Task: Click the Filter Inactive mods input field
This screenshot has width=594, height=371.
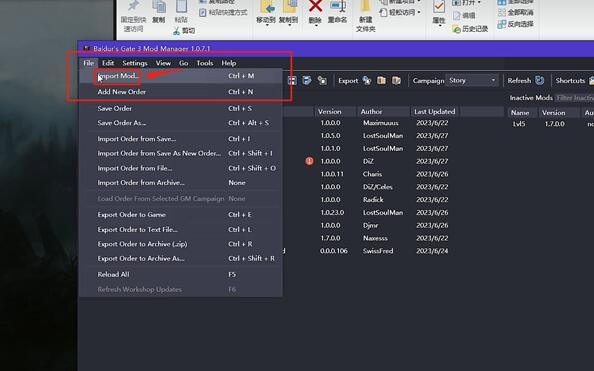Action: 574,98
